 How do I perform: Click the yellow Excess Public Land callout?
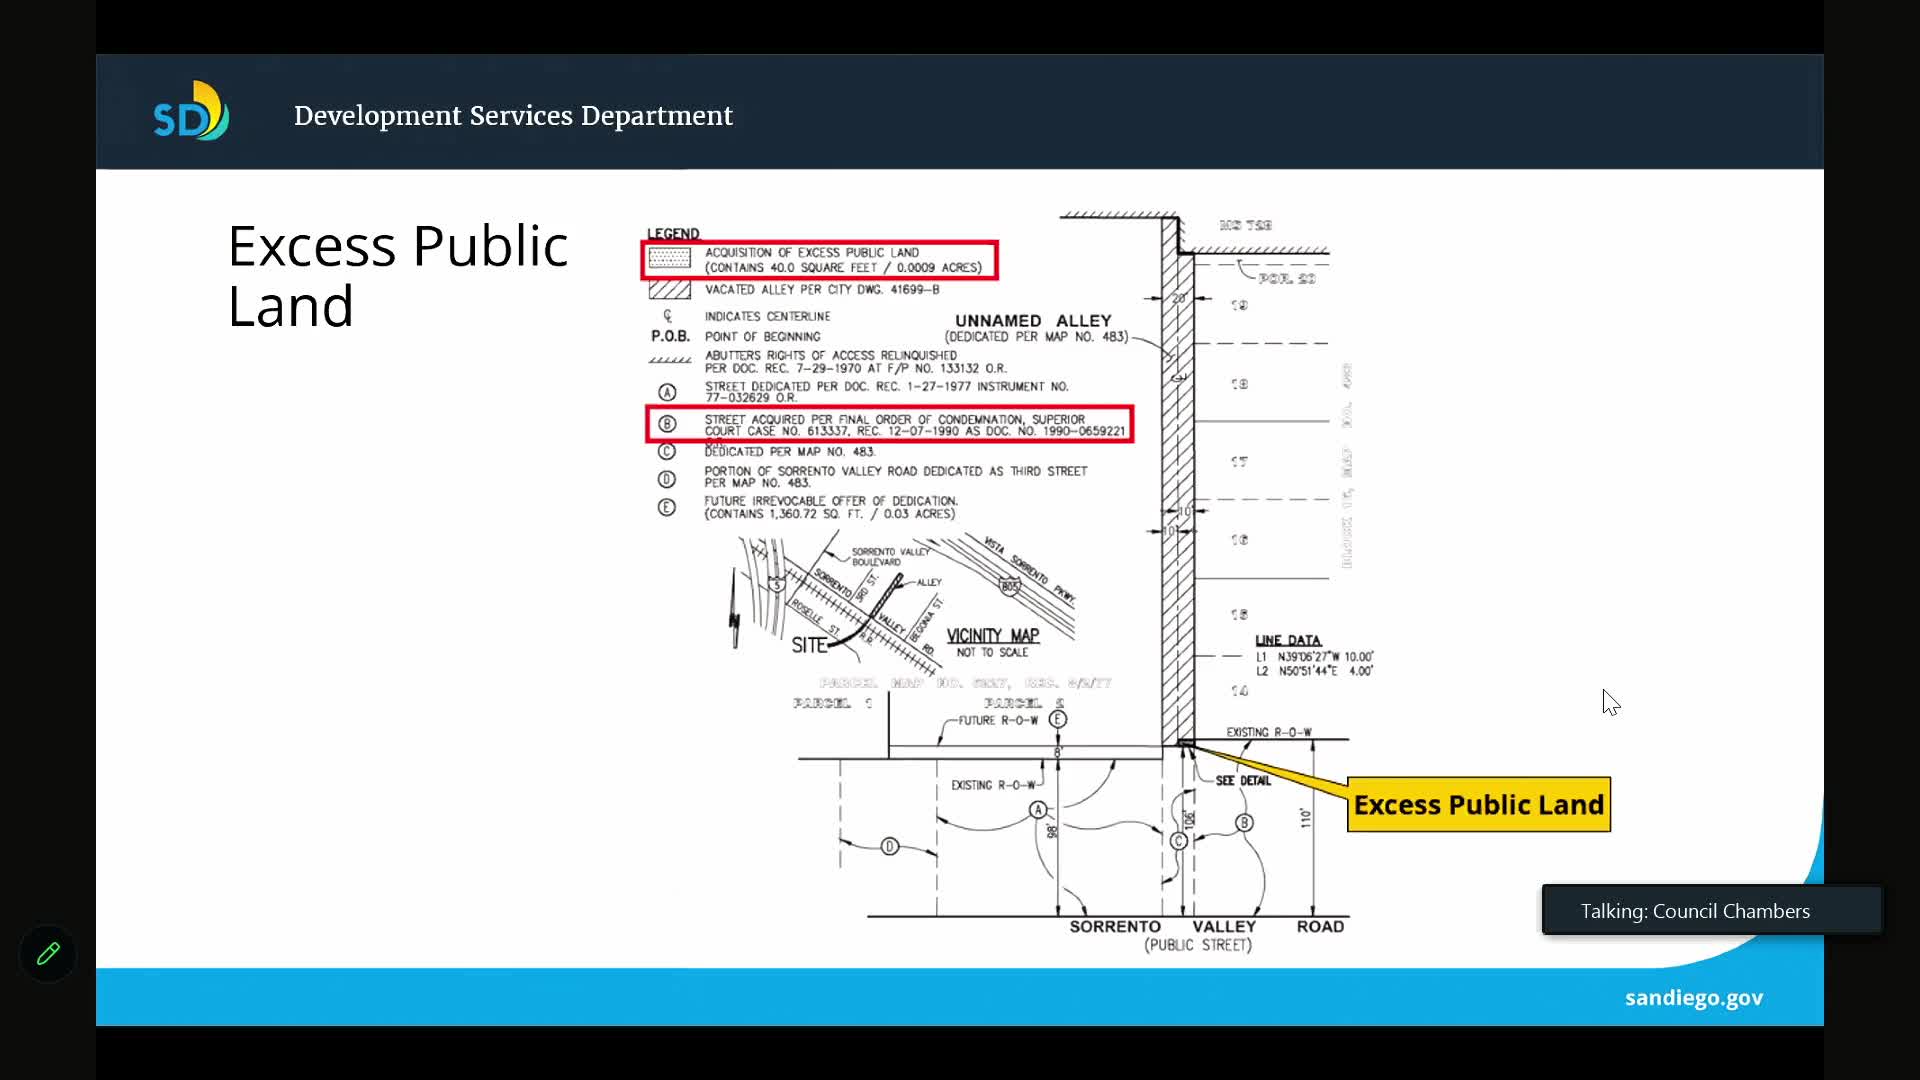pos(1478,805)
